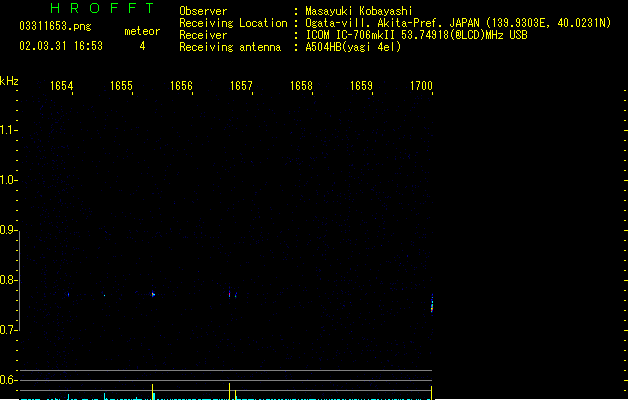Select the ICOM IC-706mkII receiver text

[416, 35]
